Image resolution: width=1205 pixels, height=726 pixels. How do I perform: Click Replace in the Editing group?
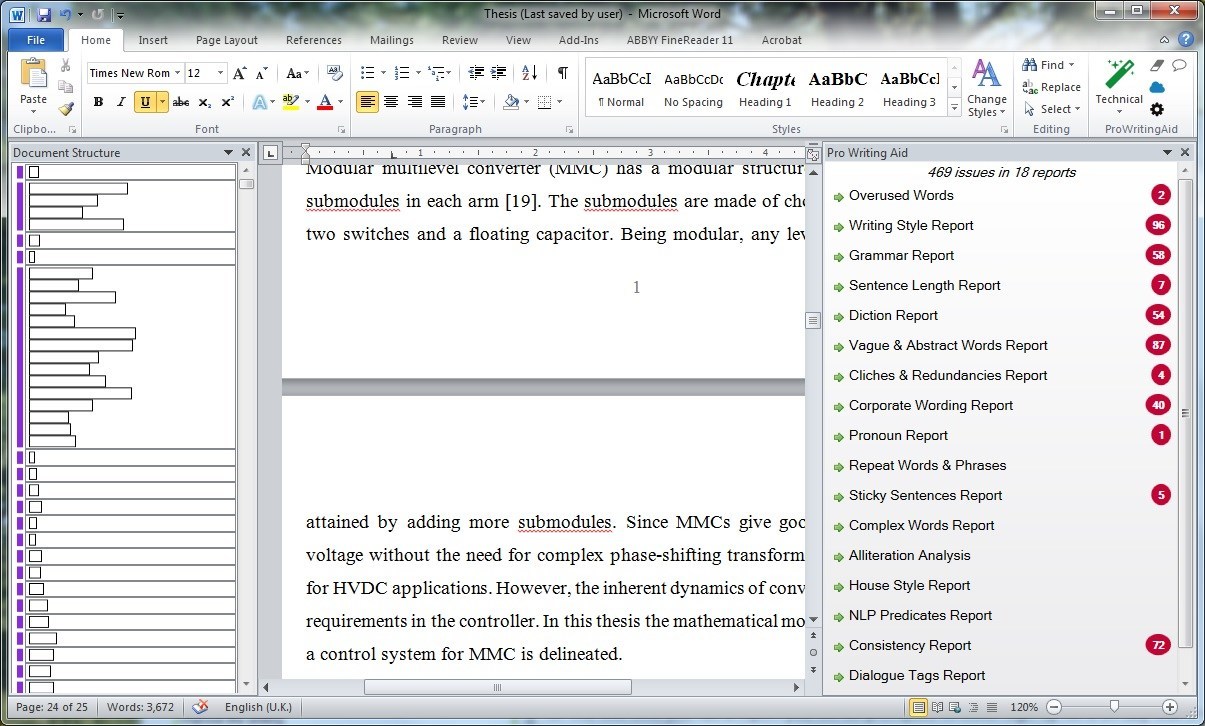tap(1057, 87)
